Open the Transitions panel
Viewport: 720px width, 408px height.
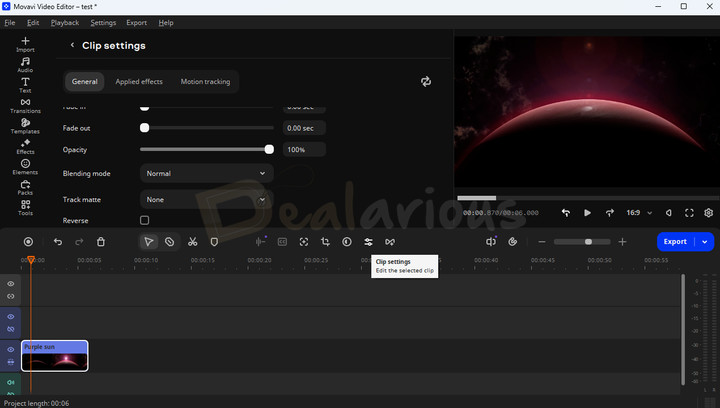25,106
